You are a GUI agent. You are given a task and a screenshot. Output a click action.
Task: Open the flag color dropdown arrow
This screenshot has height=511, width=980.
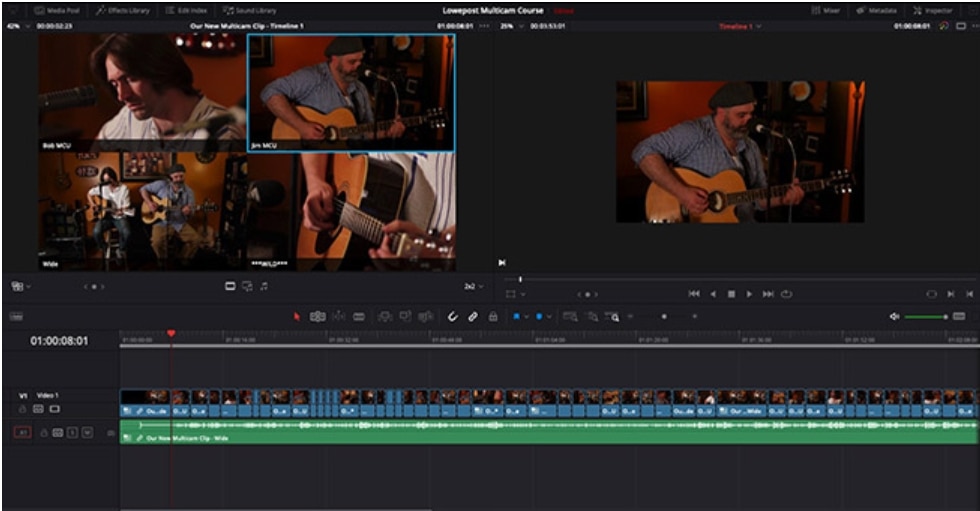526,317
